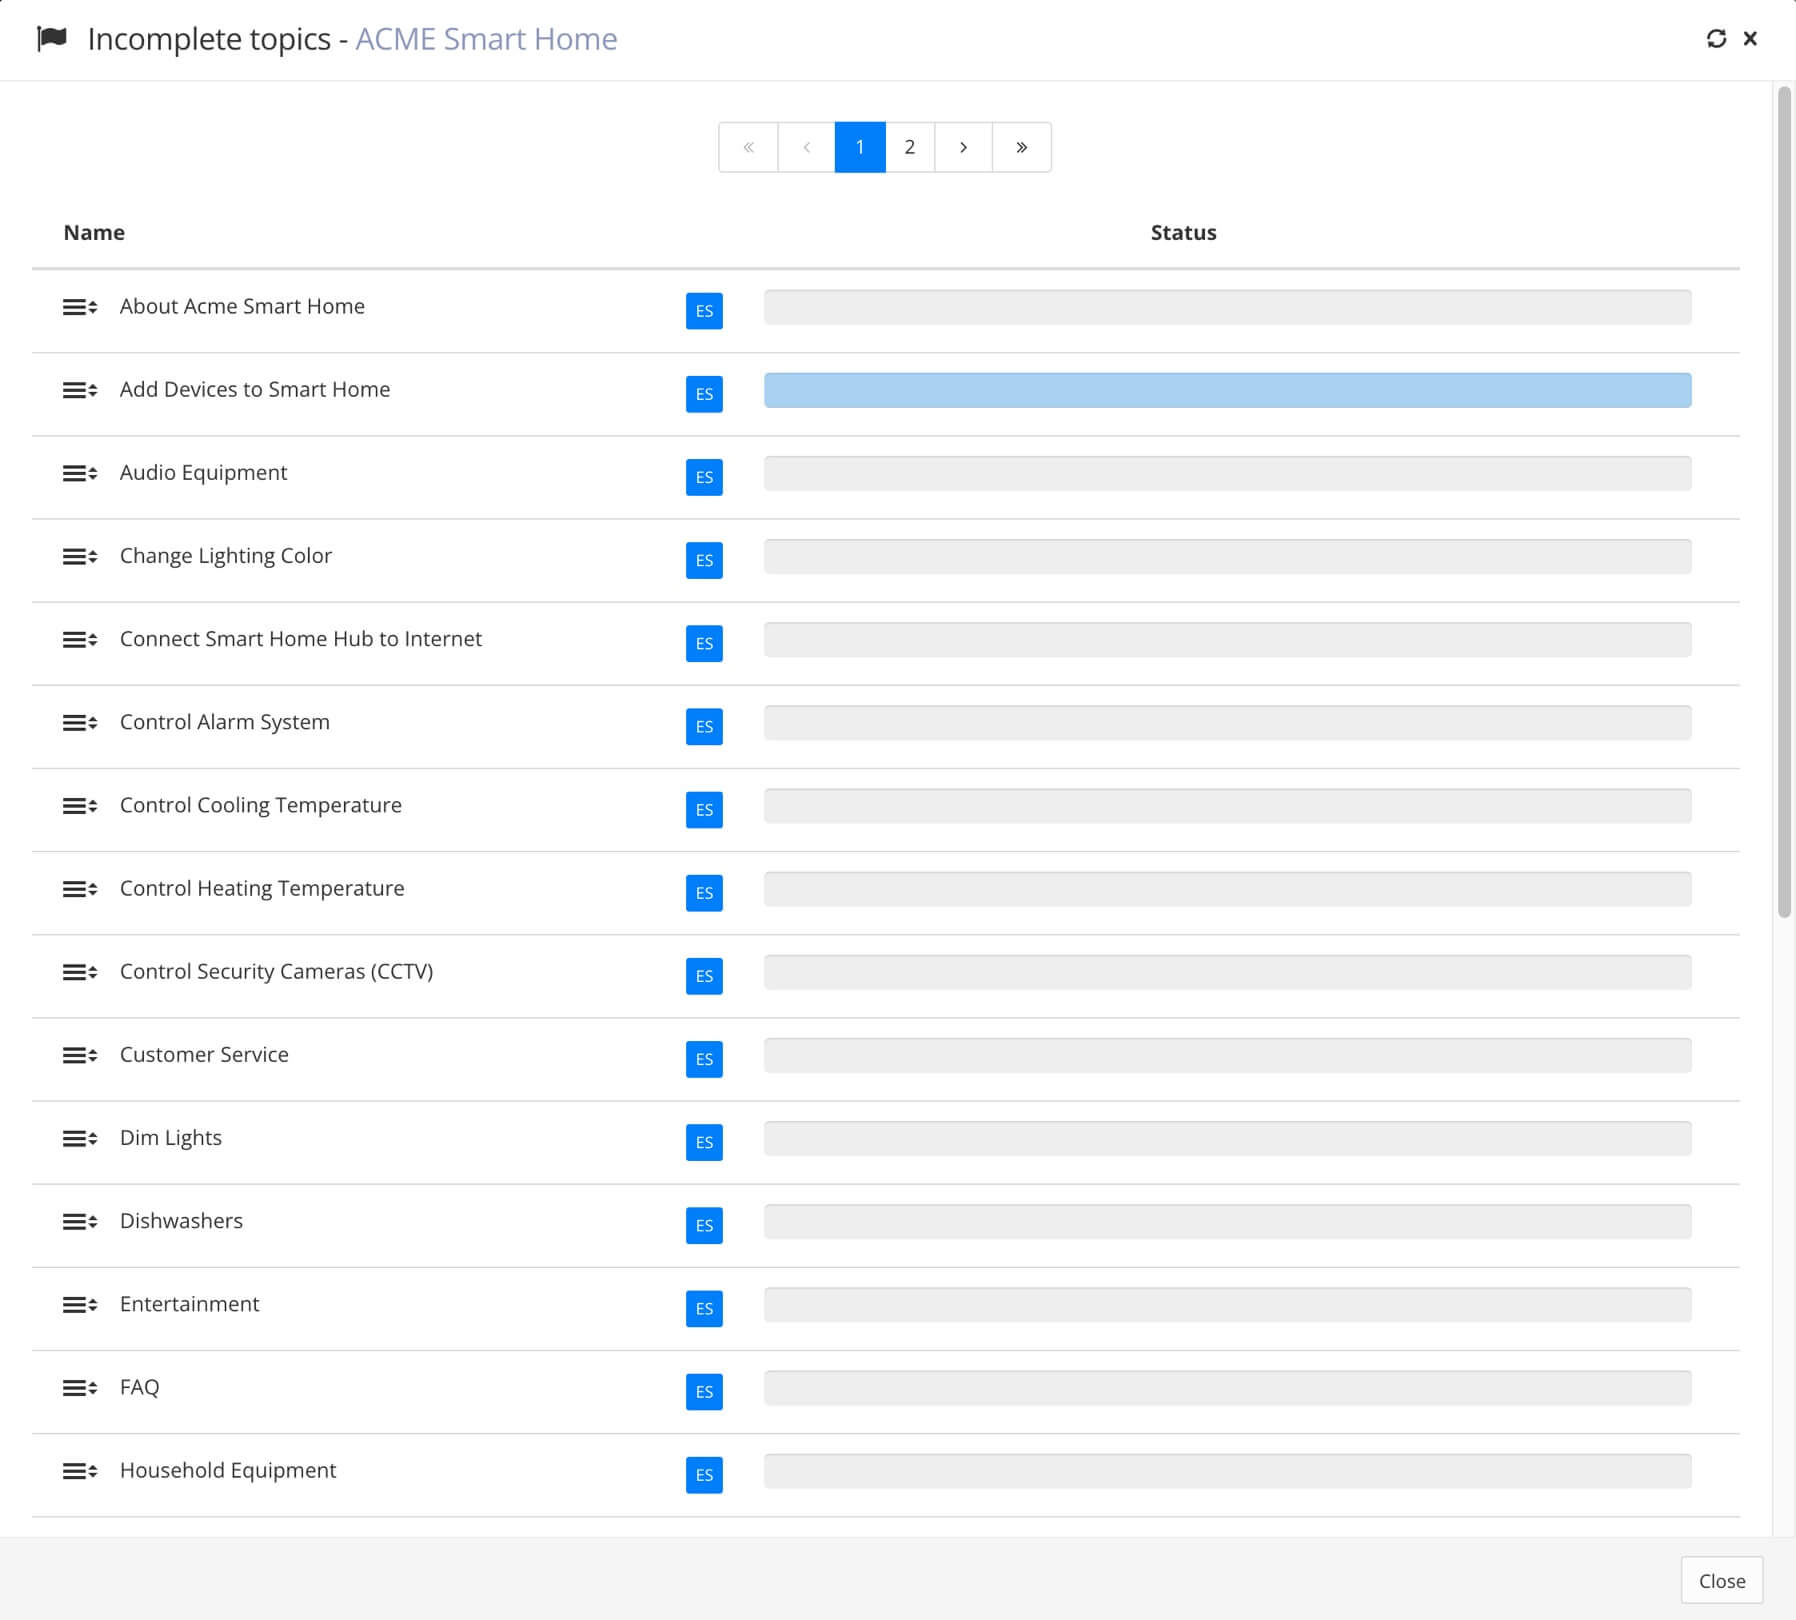The width and height of the screenshot is (1796, 1620).
Task: Click the vertical scrollbar on the right
Action: click(x=1783, y=500)
